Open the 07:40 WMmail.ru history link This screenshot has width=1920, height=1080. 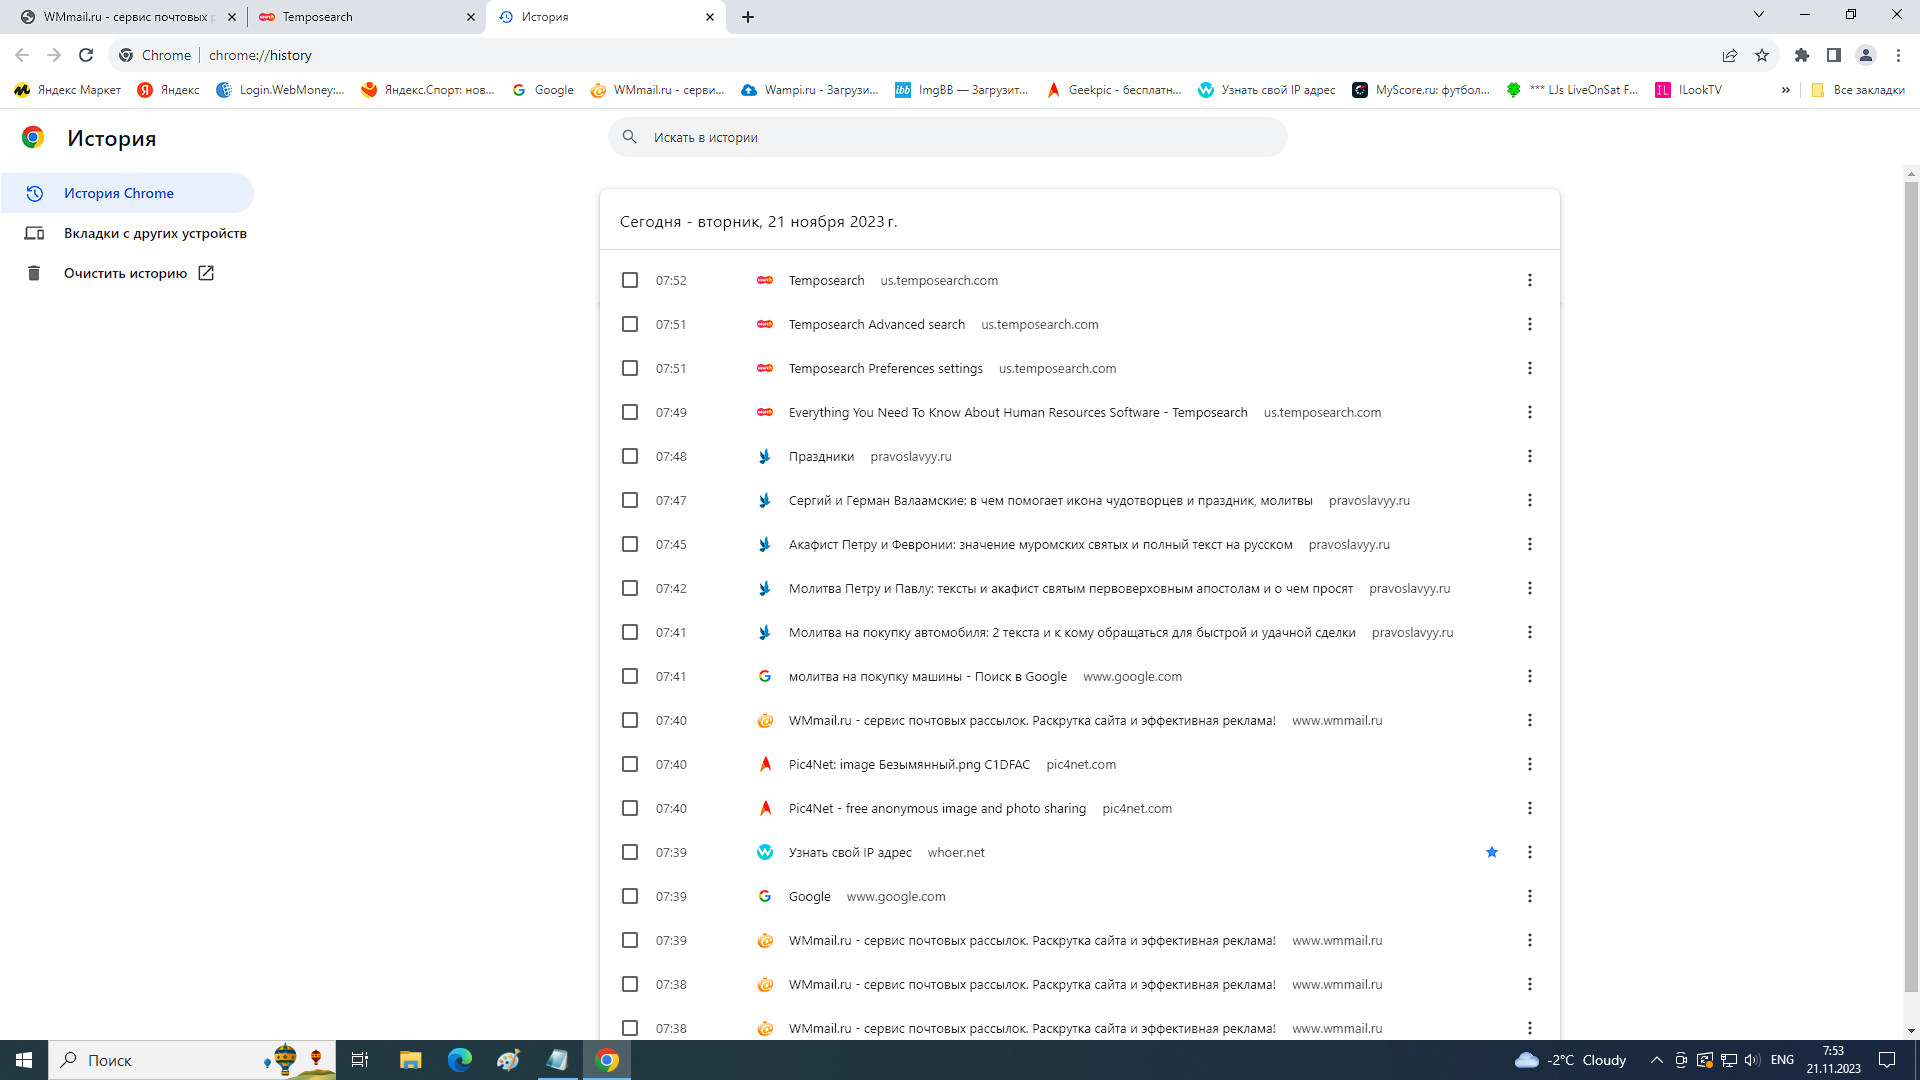(1032, 720)
